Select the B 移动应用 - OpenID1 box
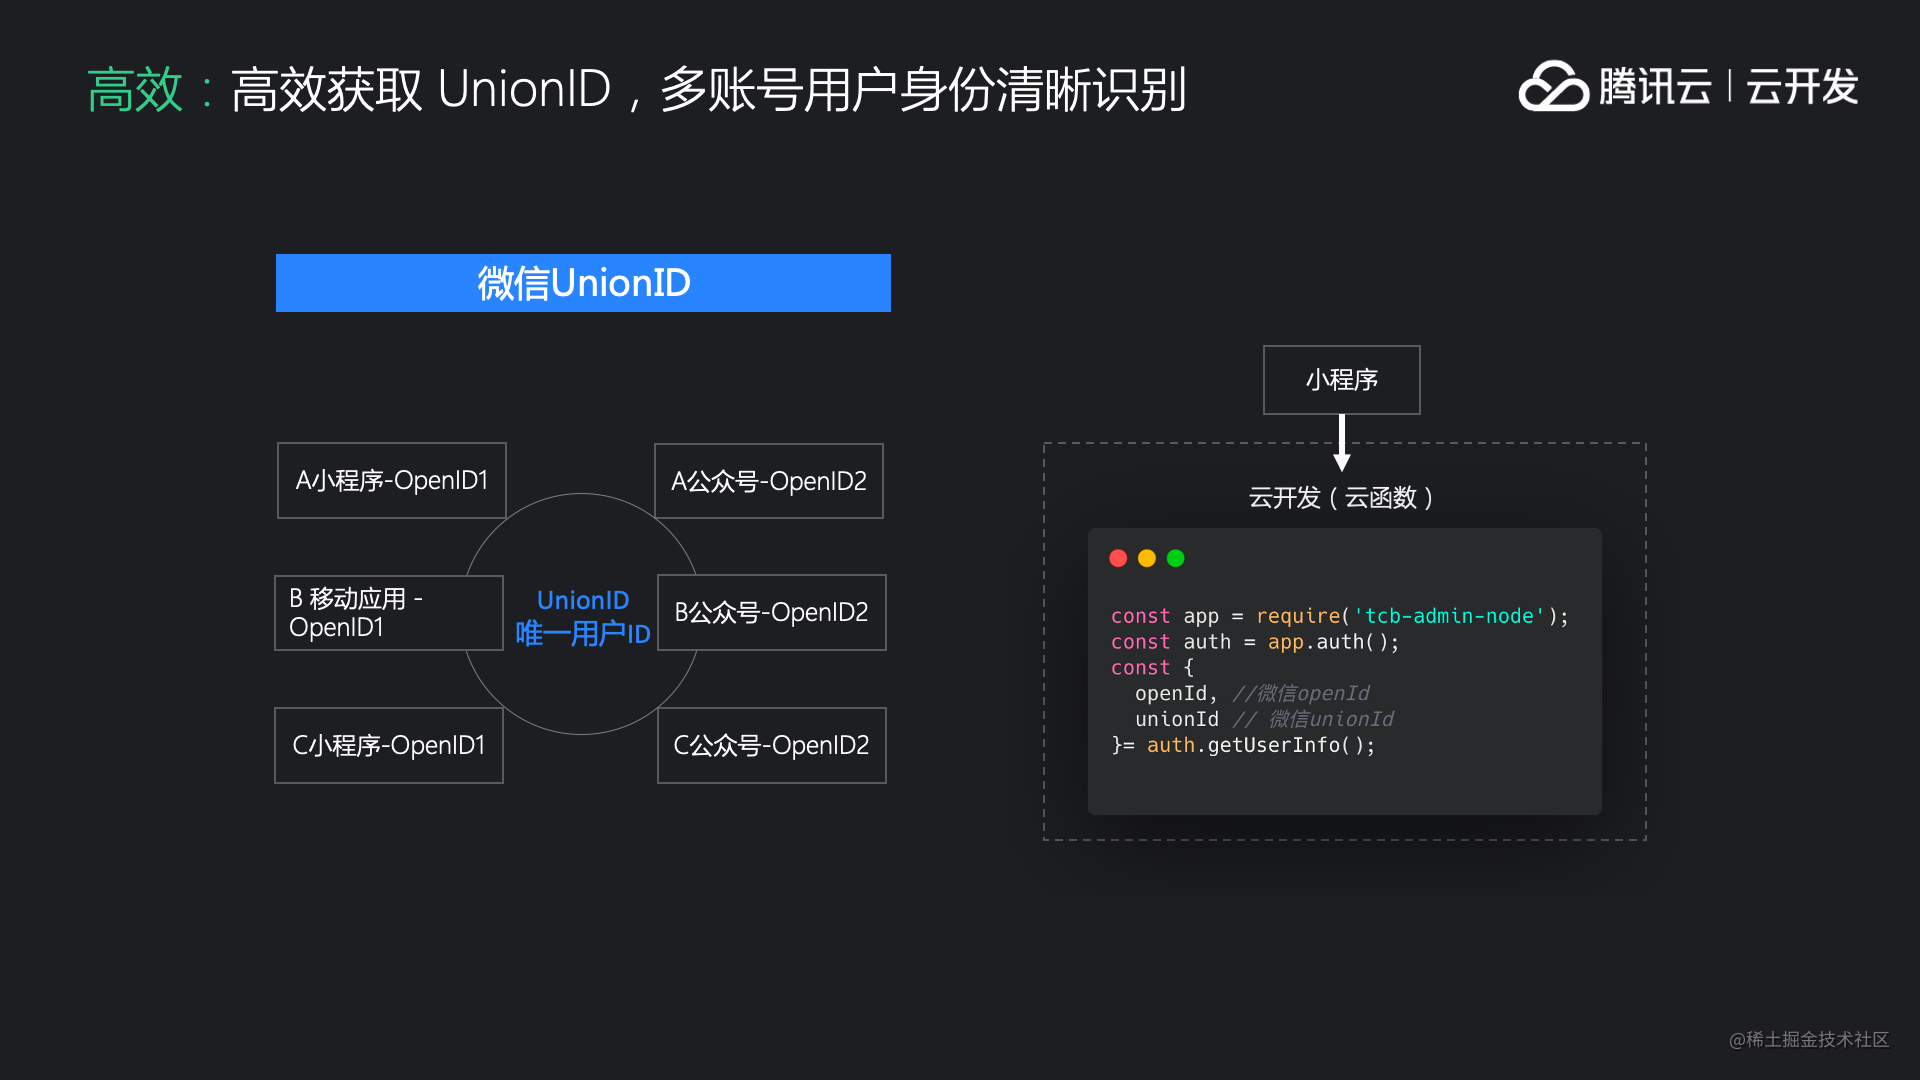Image resolution: width=1920 pixels, height=1080 pixels. click(x=389, y=613)
